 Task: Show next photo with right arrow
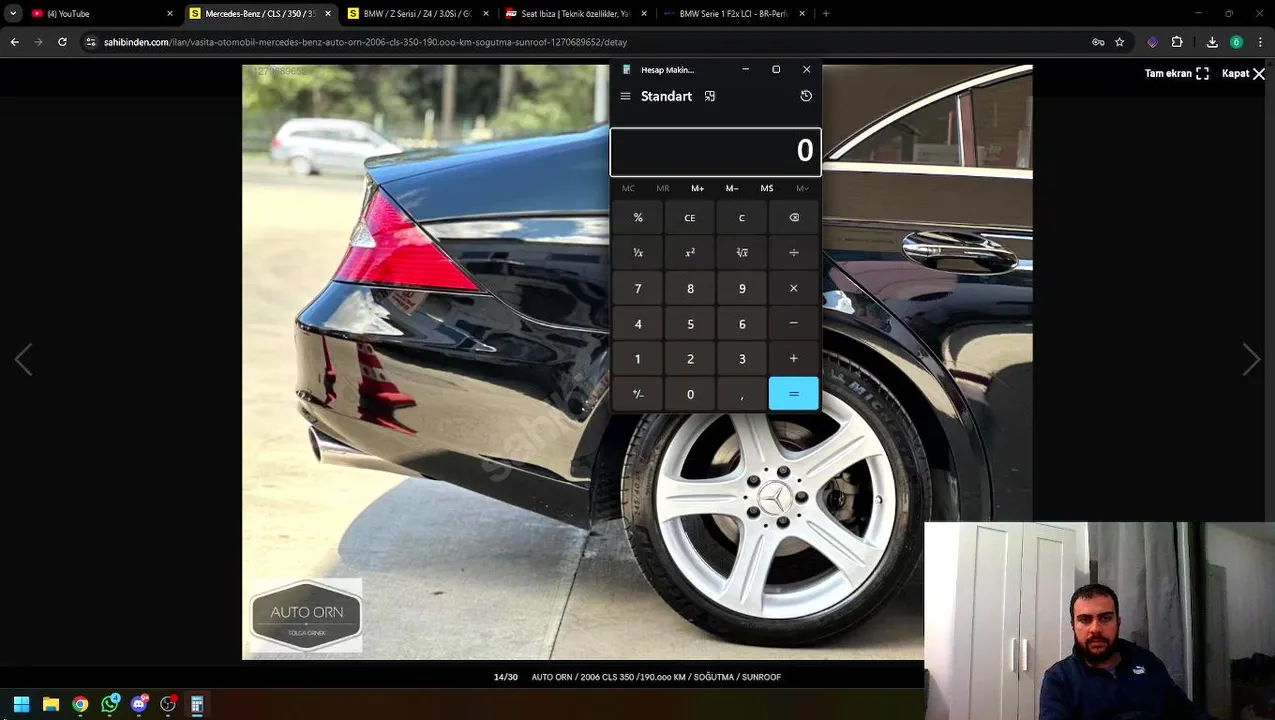[1251, 359]
